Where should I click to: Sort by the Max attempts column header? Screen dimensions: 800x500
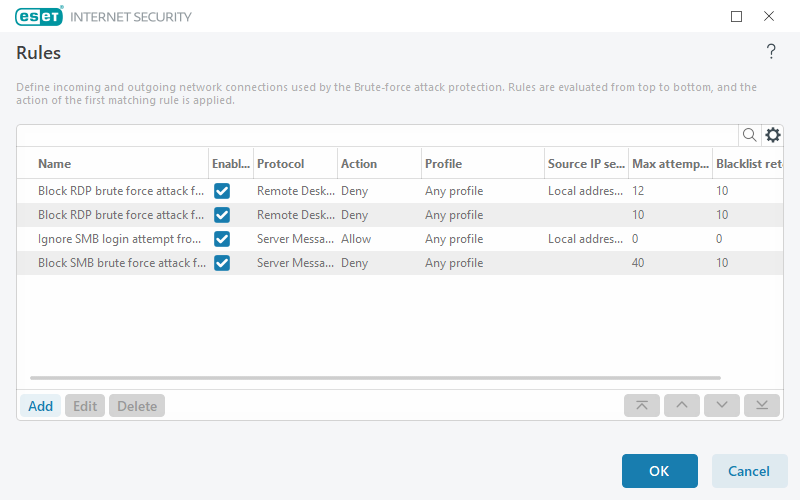pyautogui.click(x=670, y=163)
